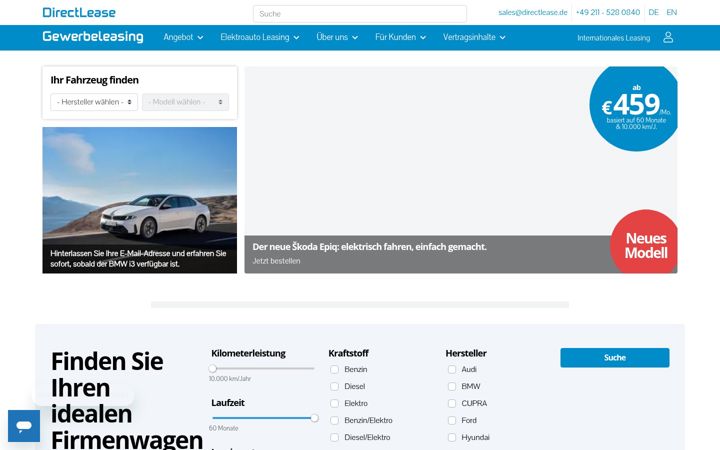Select the Audi manufacturer checkbox

tap(452, 369)
